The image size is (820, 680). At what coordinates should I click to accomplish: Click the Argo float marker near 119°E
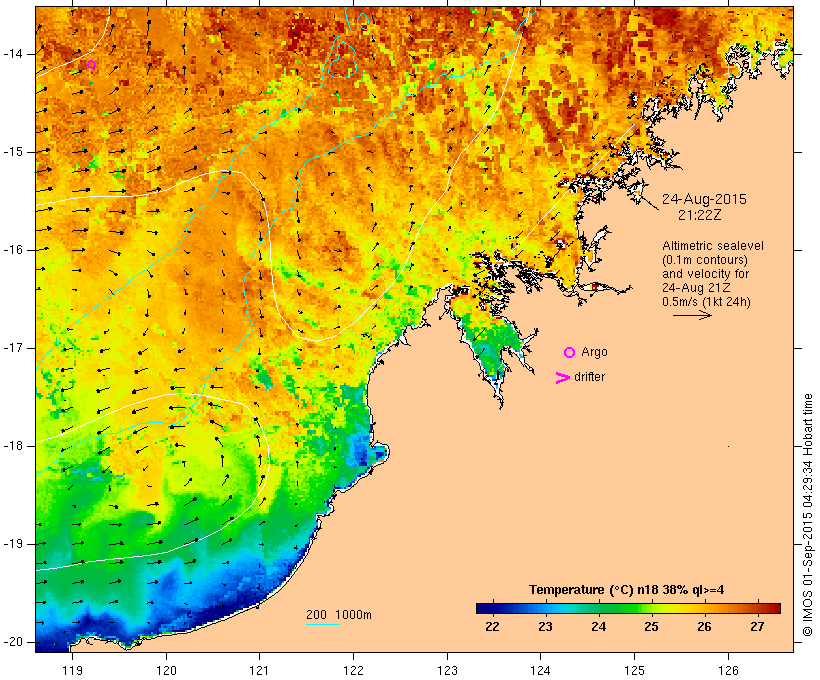click(x=92, y=65)
